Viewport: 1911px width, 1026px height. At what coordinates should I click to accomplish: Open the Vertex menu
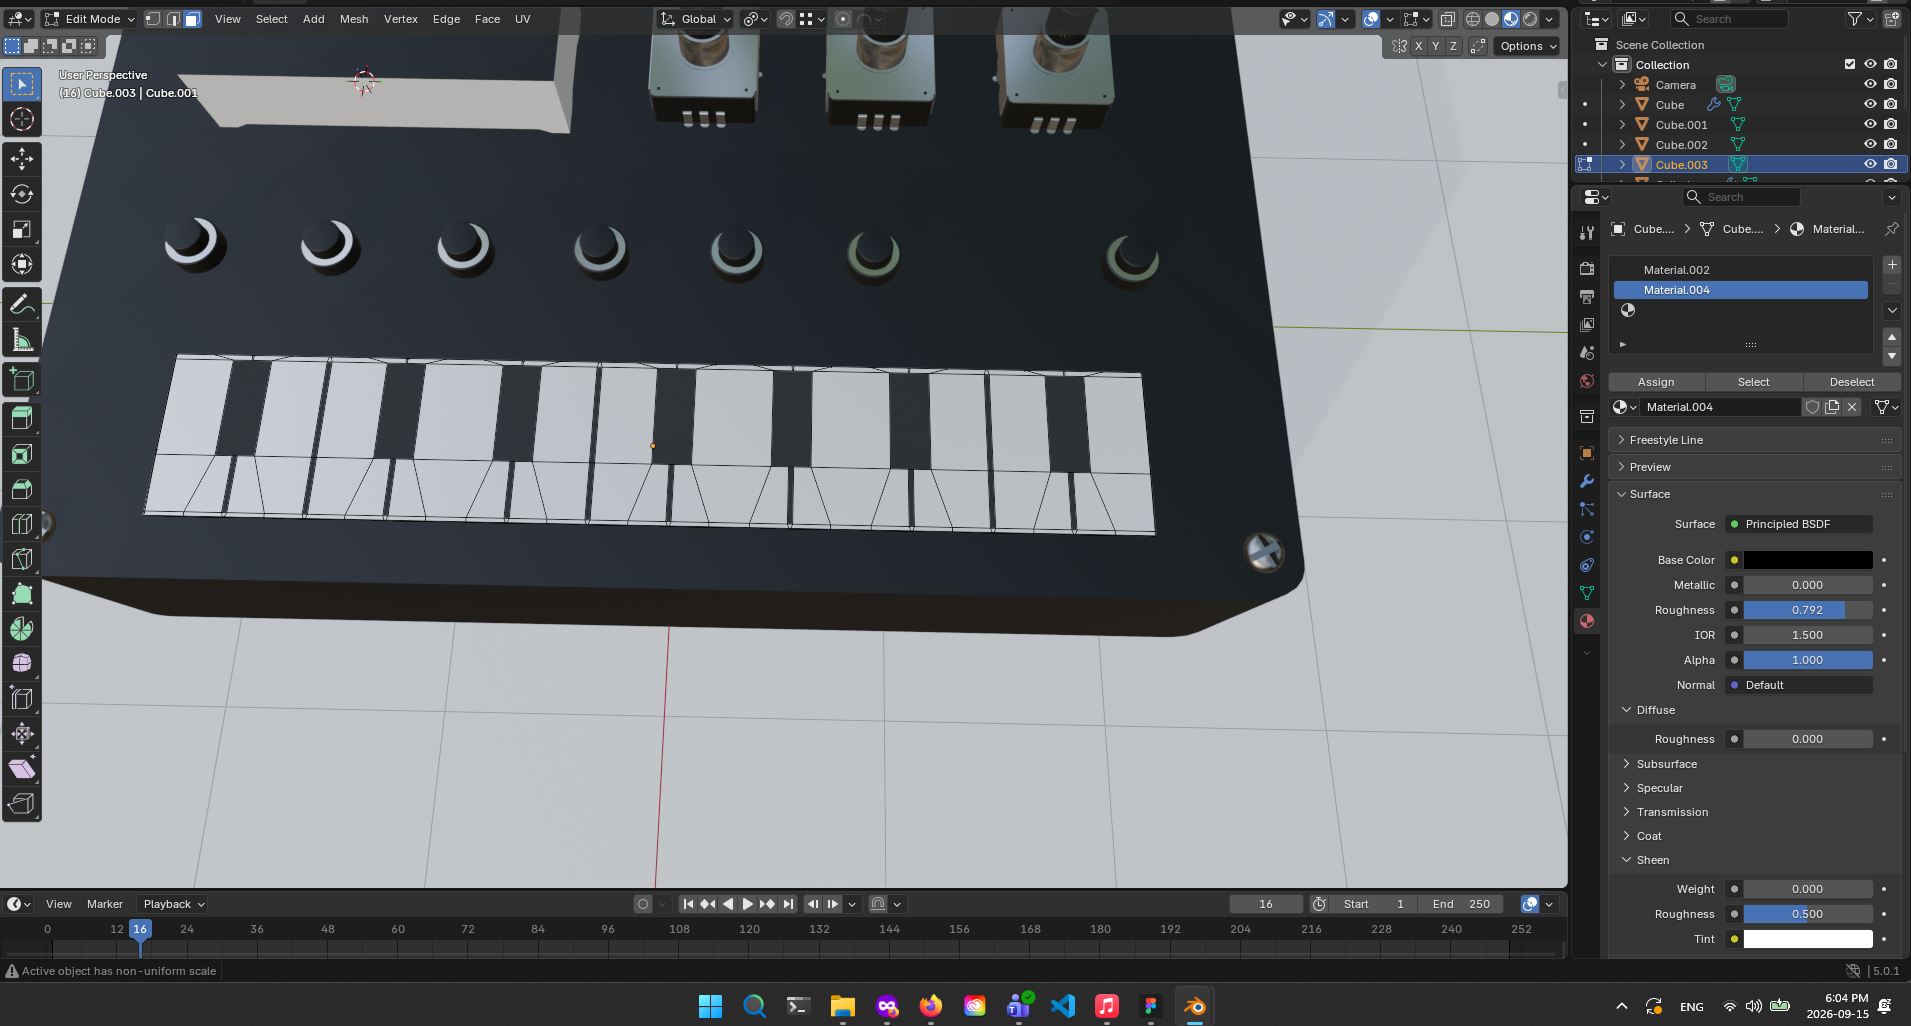[x=401, y=19]
